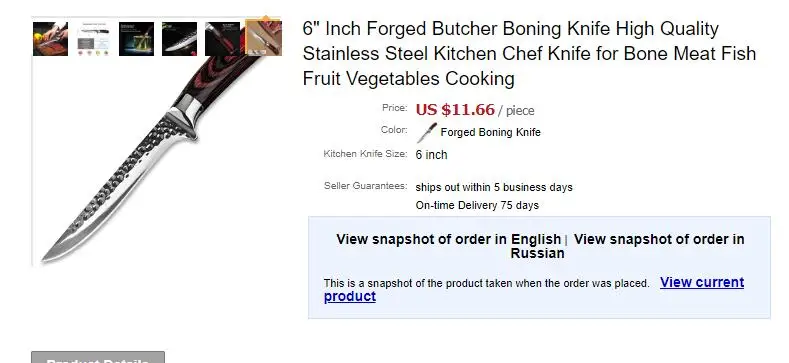This screenshot has width=789, height=363.
Task: Click the On-time Delivery 75 days guarantee
Action: coord(477,205)
